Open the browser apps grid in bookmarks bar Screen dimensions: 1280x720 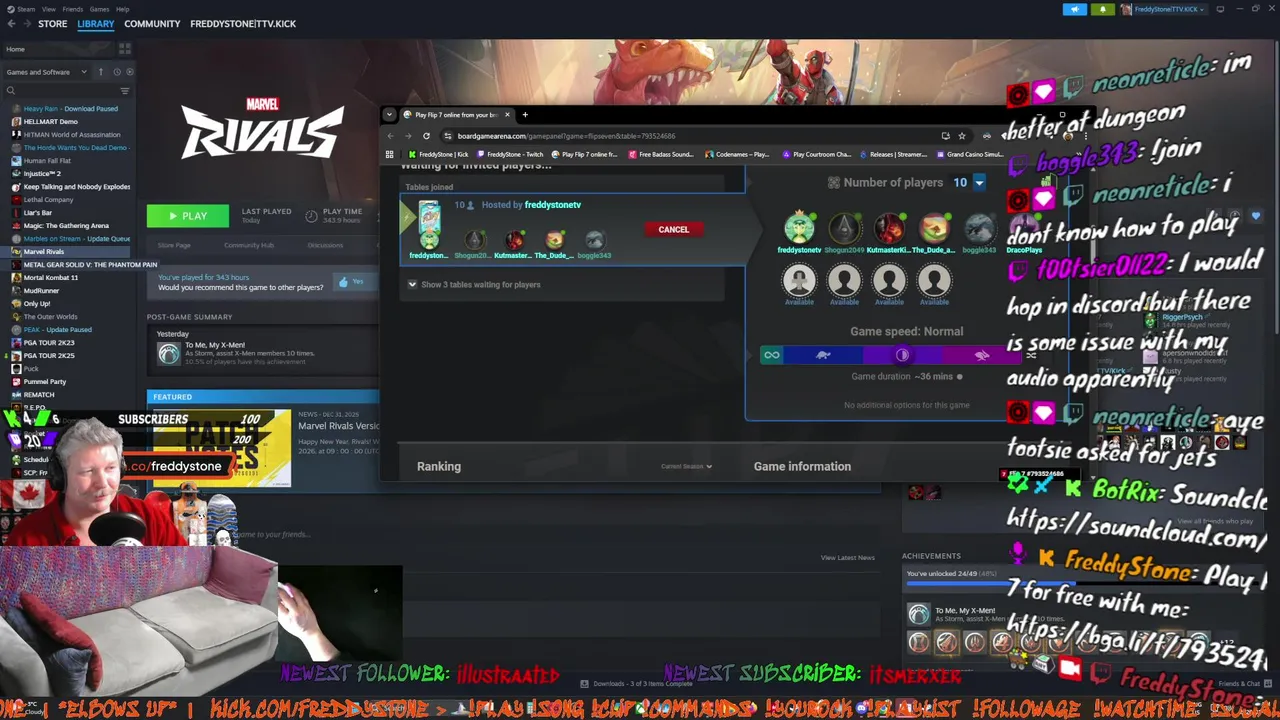point(389,154)
